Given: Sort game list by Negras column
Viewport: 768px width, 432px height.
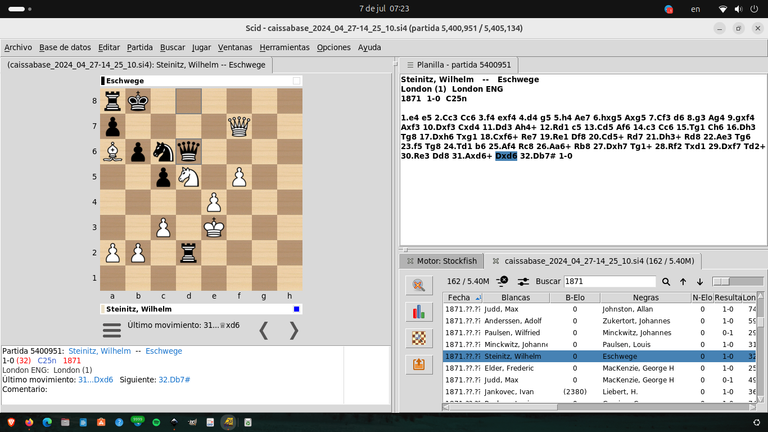Looking at the screenshot, I should point(645,297).
